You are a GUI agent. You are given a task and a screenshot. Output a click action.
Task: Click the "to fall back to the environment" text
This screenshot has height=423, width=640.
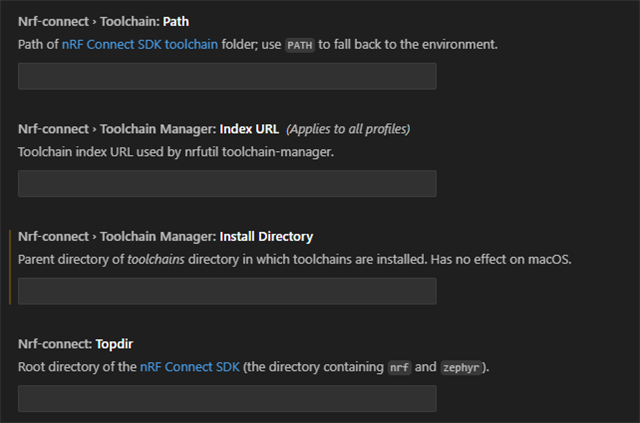(x=408, y=44)
